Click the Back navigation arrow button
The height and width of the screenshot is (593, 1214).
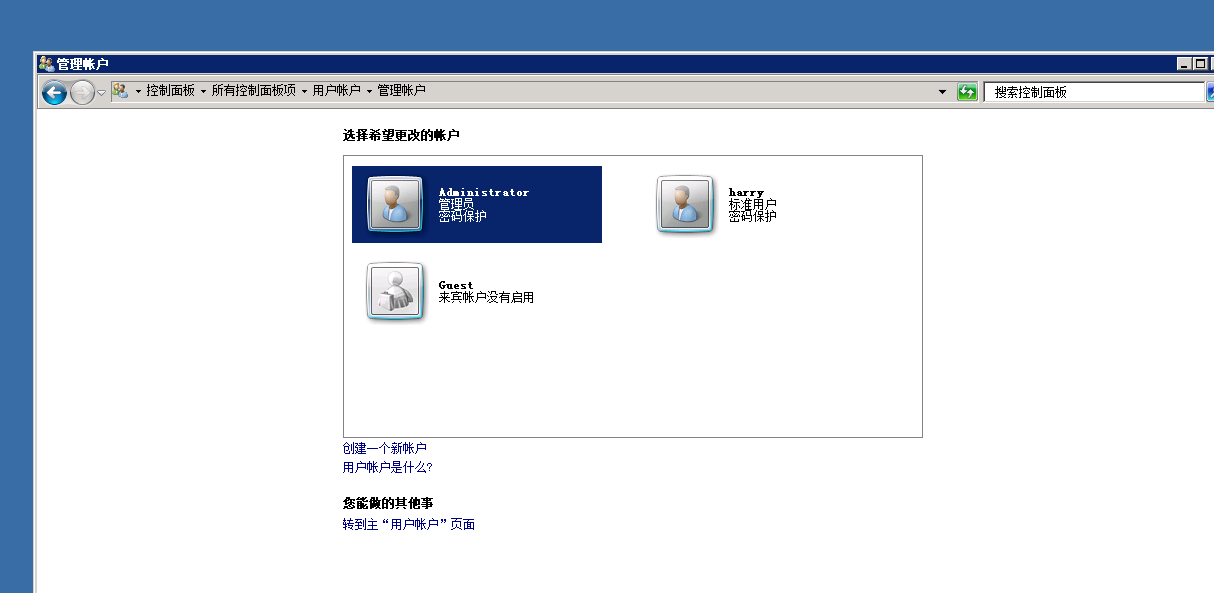pyautogui.click(x=54, y=93)
